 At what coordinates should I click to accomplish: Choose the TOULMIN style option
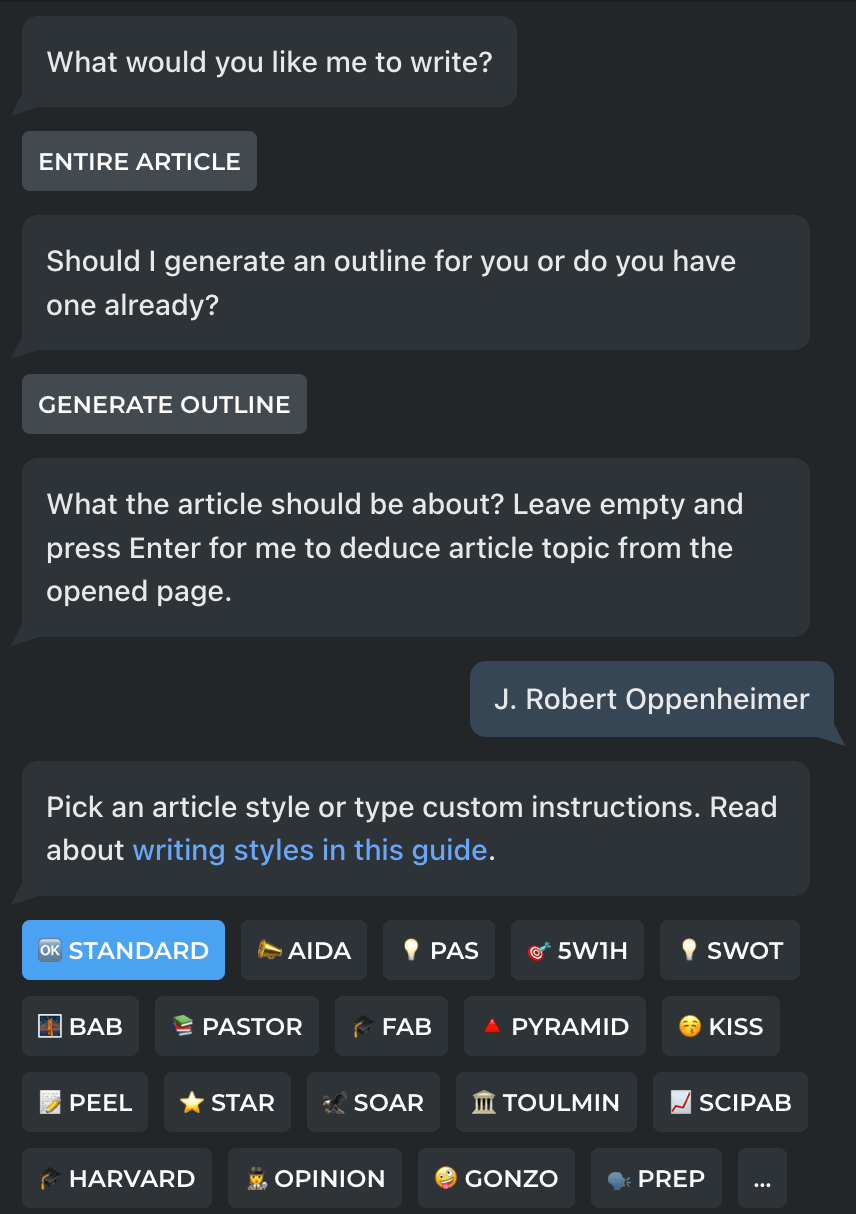point(546,1102)
